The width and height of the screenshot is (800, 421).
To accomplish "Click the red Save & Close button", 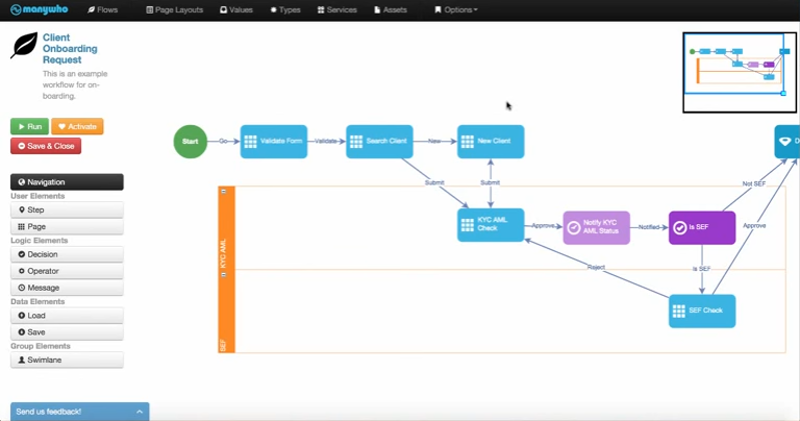I will pyautogui.click(x=46, y=146).
